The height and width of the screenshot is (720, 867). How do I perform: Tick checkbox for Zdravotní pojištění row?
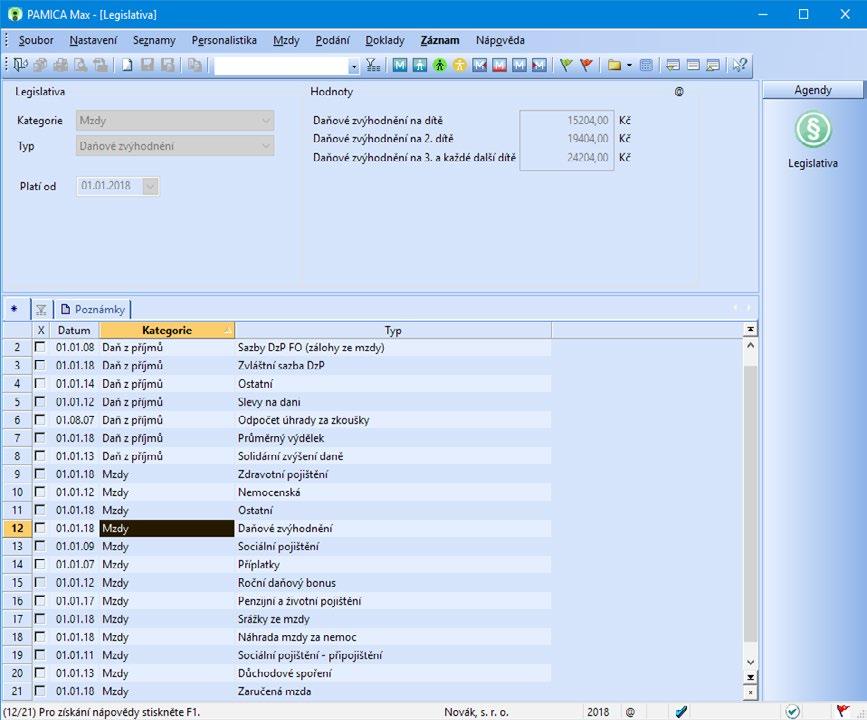(40, 474)
